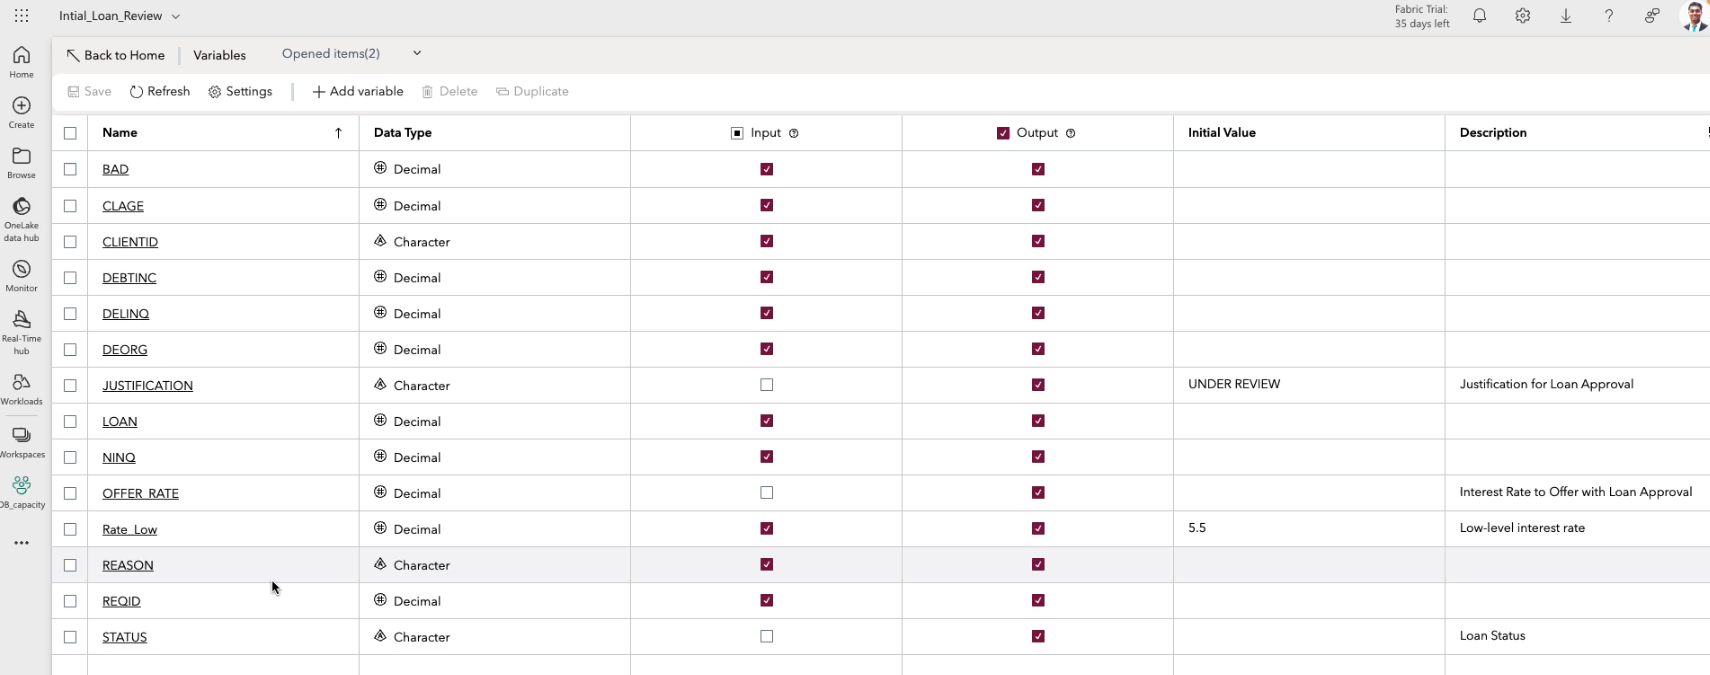Screen dimensions: 1710x675
Task: Open the app launcher grid icon
Action: coord(21,16)
